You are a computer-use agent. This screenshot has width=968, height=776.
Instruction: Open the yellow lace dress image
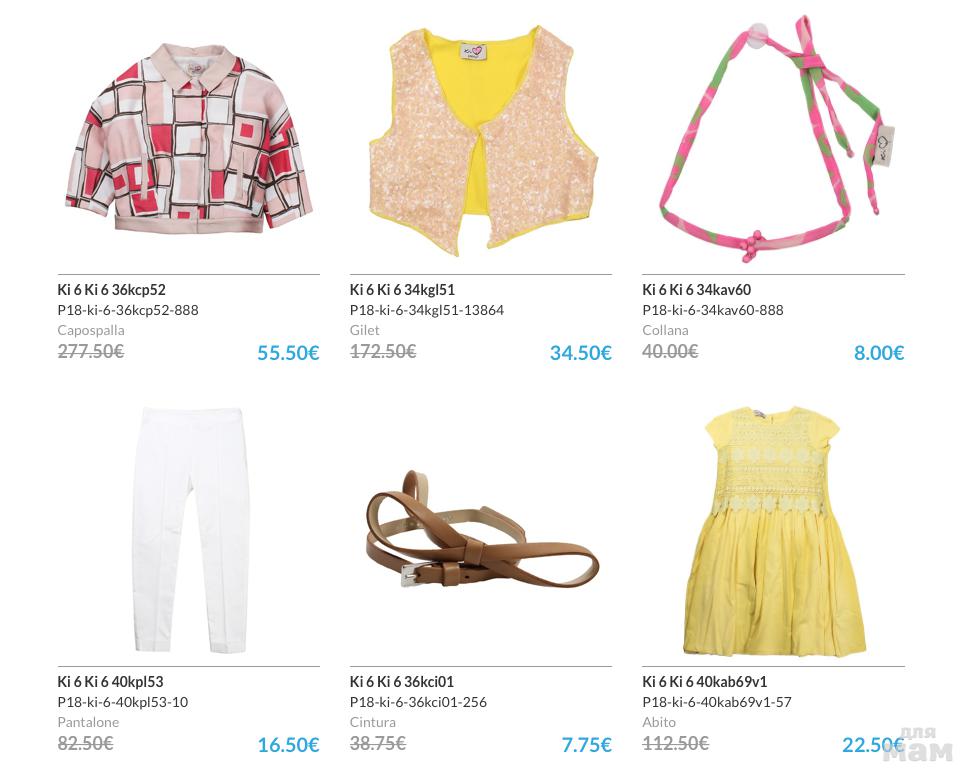click(x=777, y=531)
